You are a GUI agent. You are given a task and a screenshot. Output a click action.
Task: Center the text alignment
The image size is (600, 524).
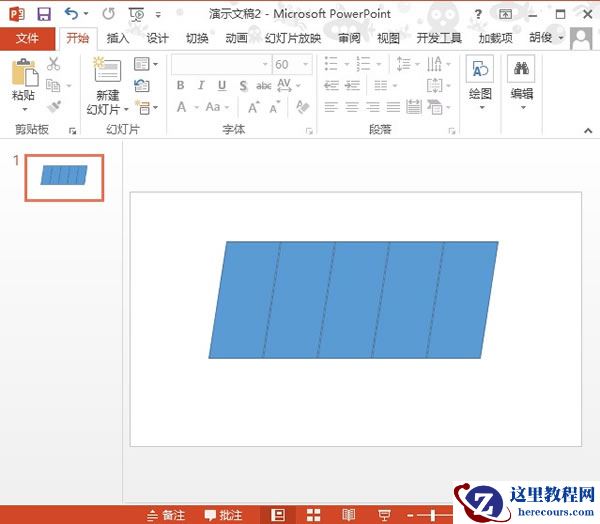click(352, 107)
